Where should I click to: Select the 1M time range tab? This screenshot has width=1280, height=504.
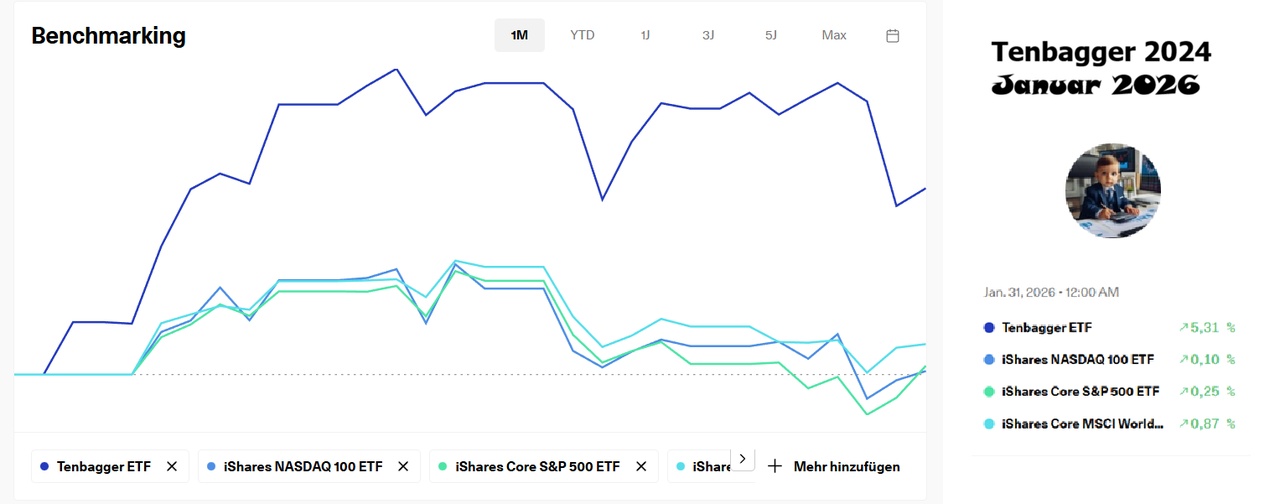click(x=519, y=35)
